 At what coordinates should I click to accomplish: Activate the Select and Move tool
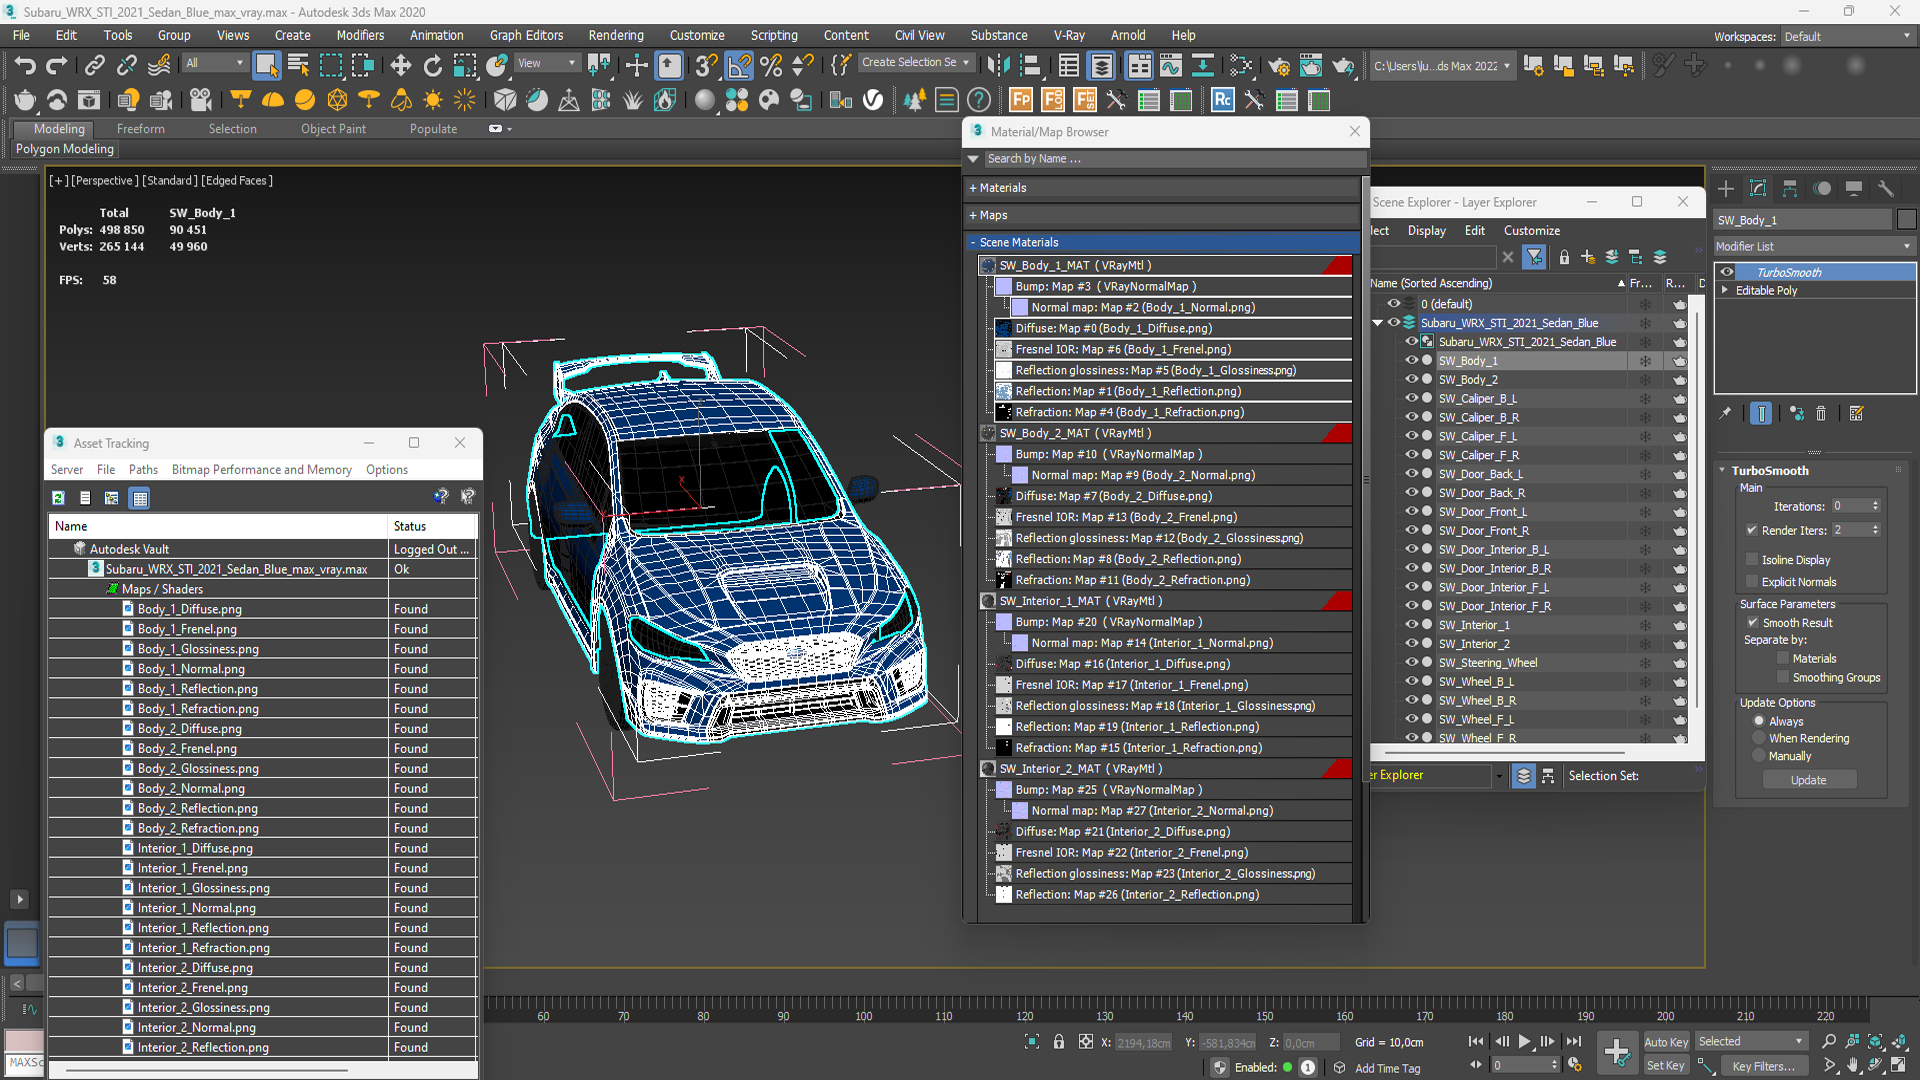pos(400,66)
